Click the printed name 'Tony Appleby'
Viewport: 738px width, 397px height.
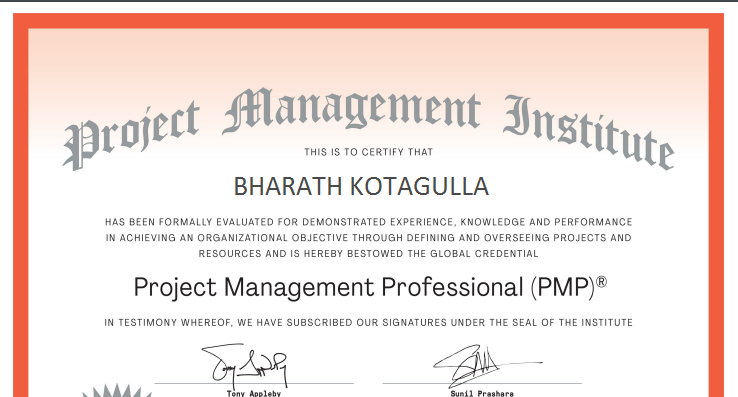[254, 393]
